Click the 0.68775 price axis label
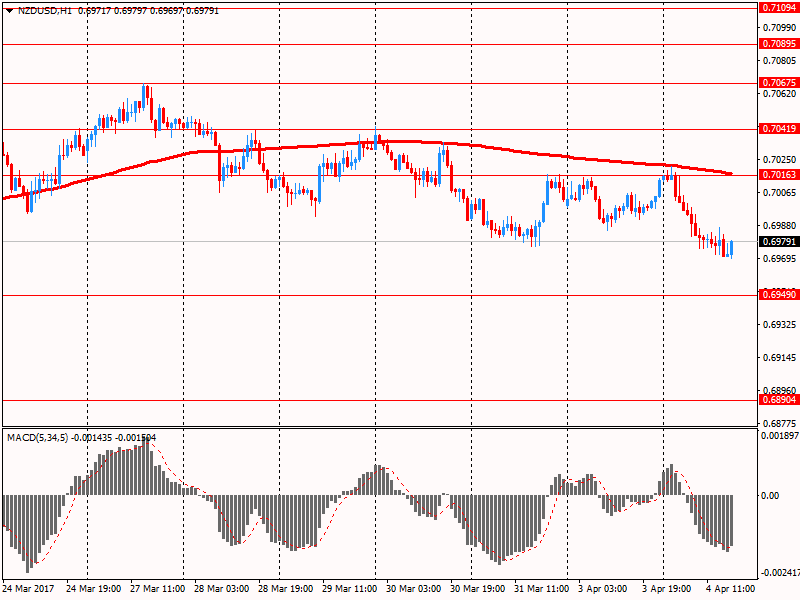The image size is (800, 600). point(780,423)
